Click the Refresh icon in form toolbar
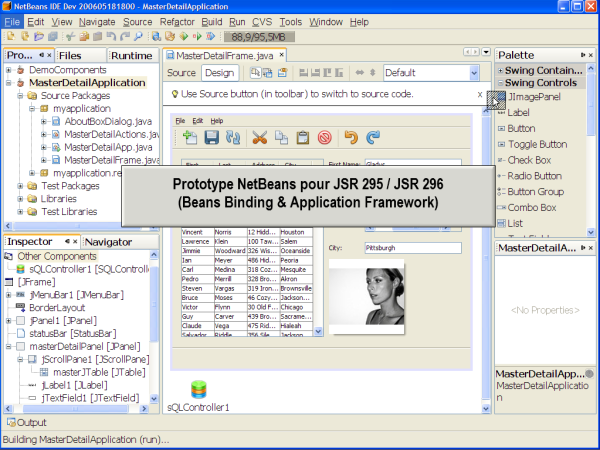600x450 pixels. pos(233,138)
